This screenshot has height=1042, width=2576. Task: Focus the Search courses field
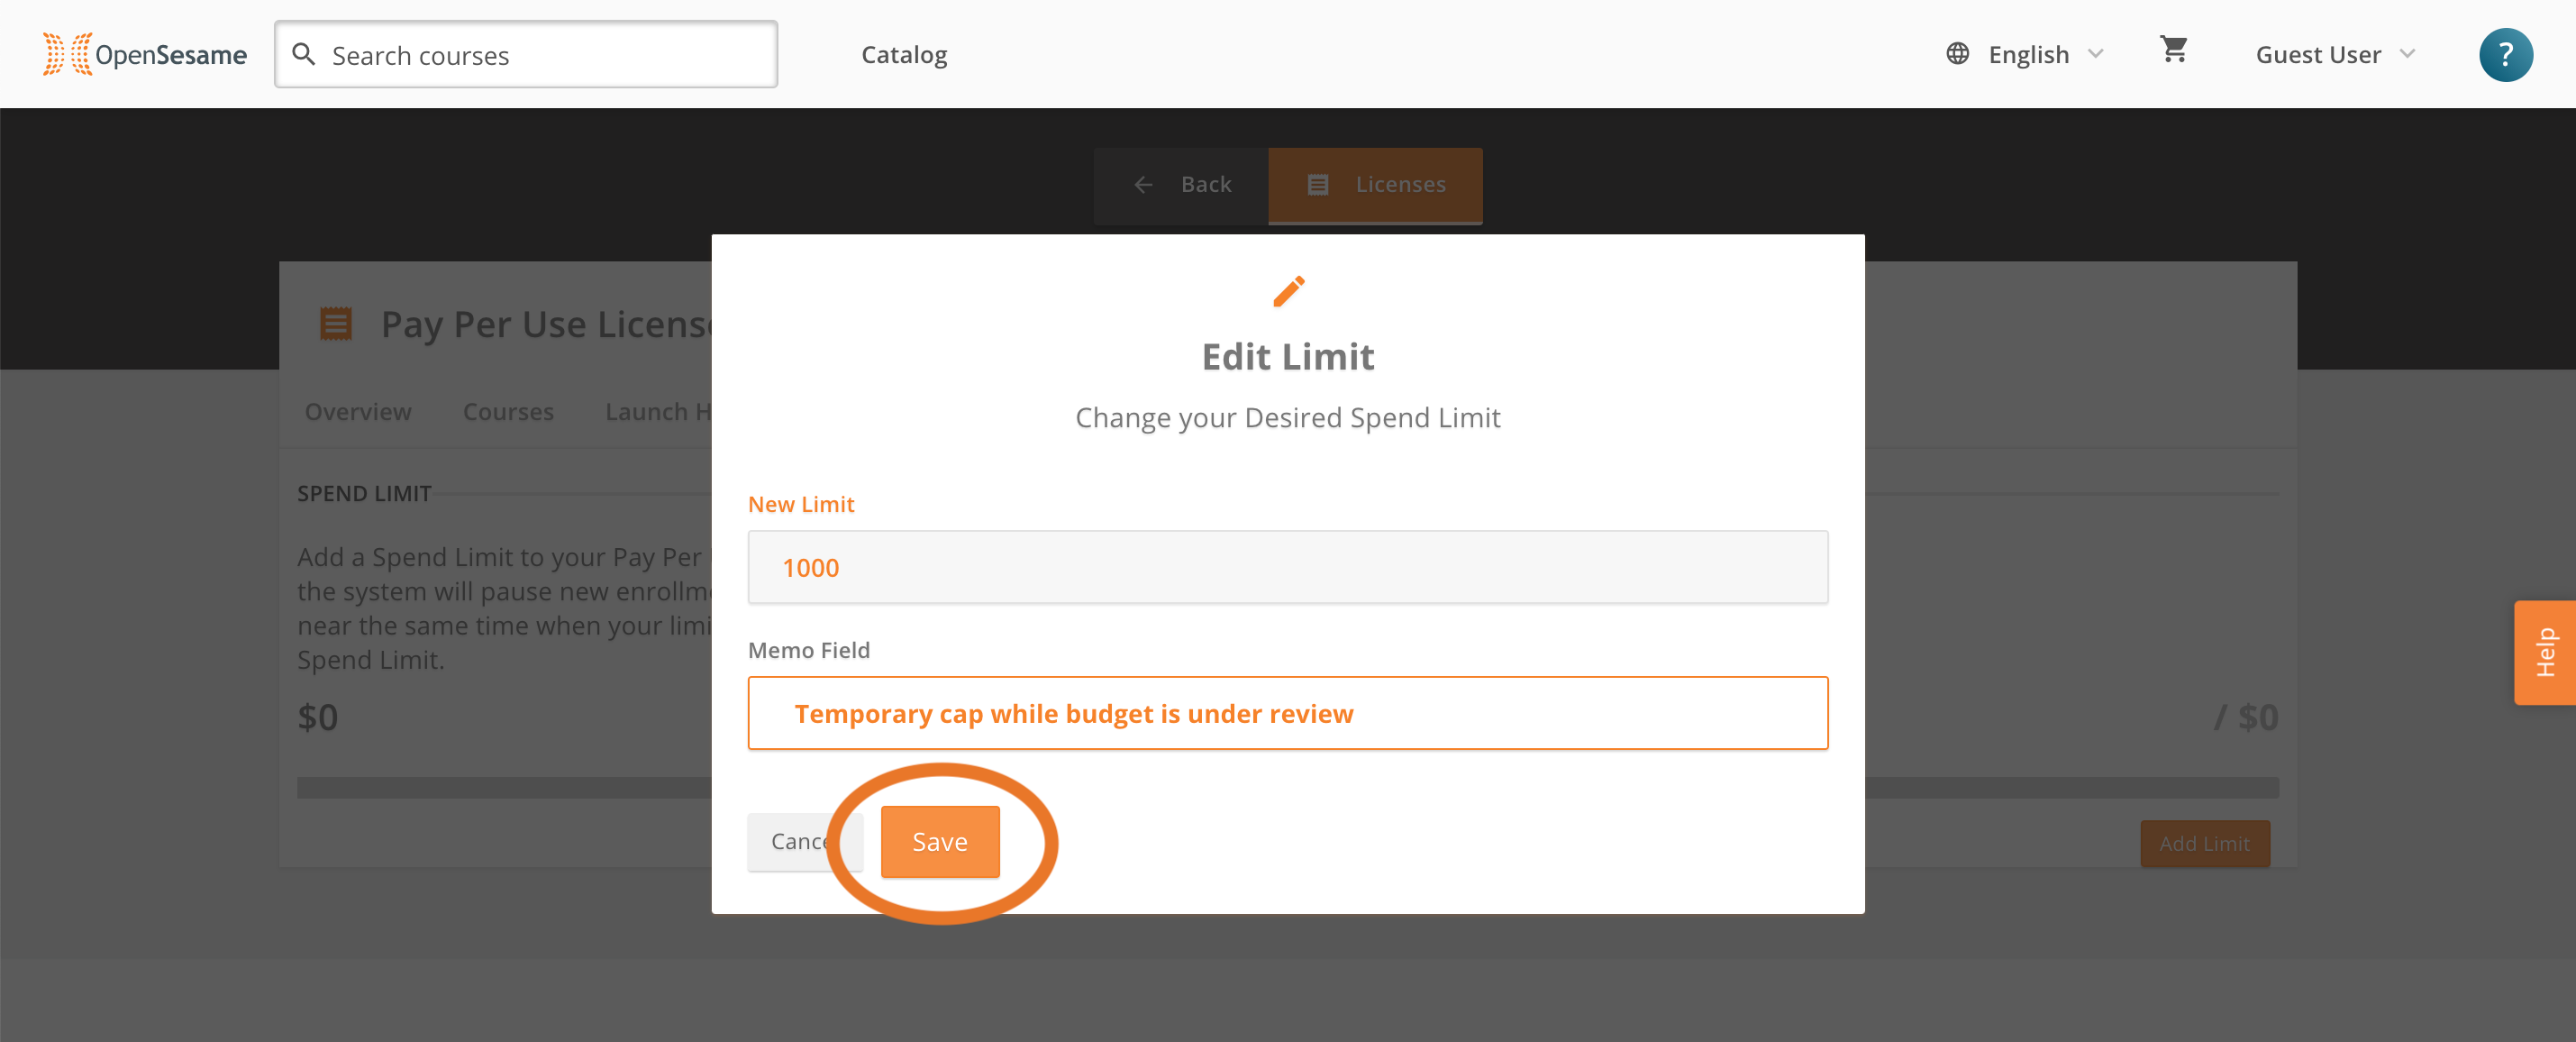(x=526, y=54)
